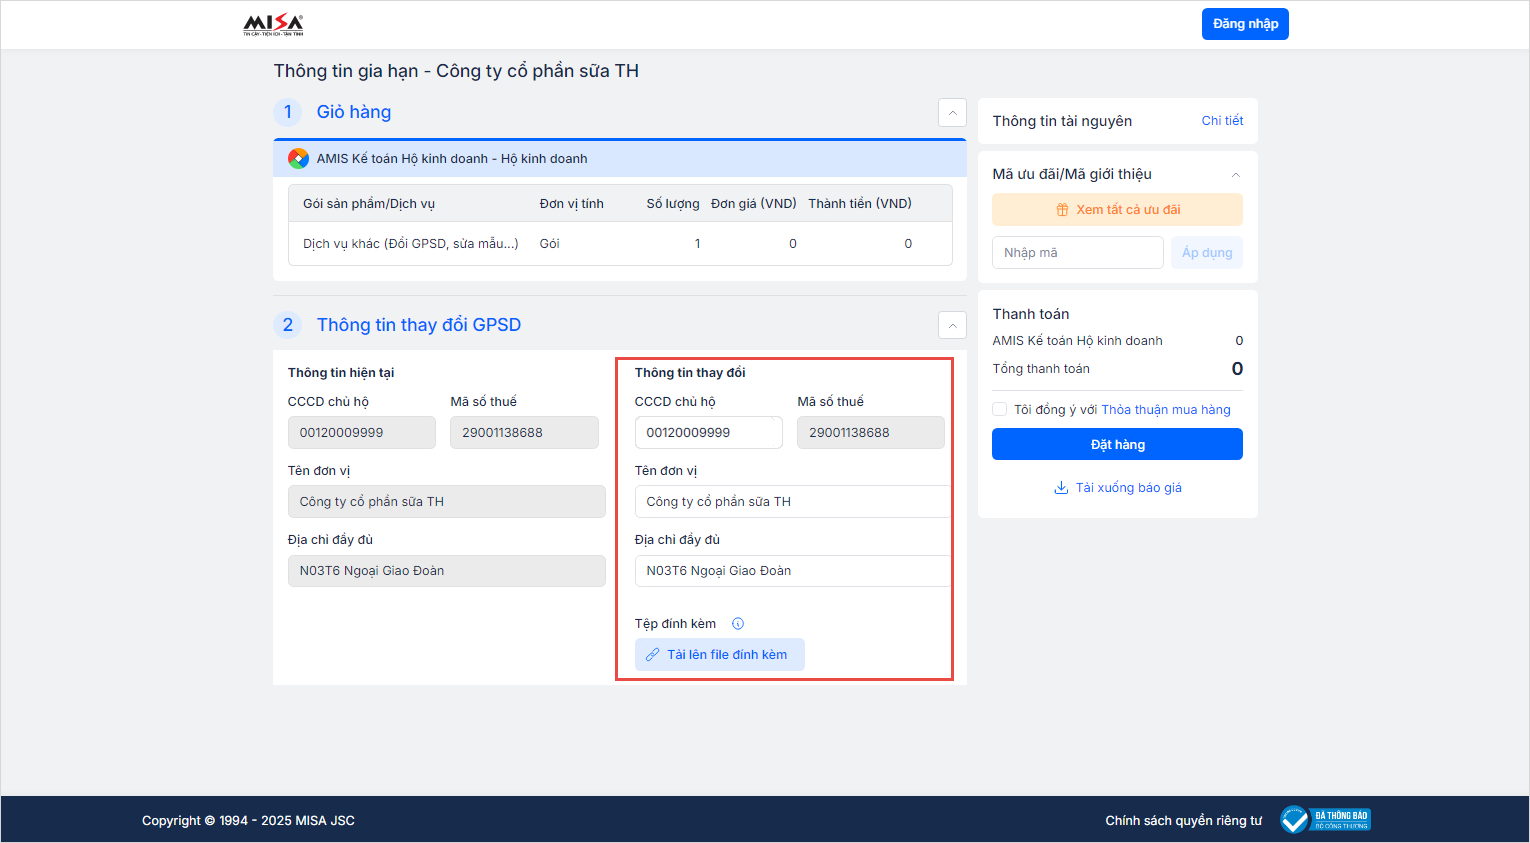Click the paperclip icon in upload button
The width and height of the screenshot is (1530, 843).
(x=652, y=655)
